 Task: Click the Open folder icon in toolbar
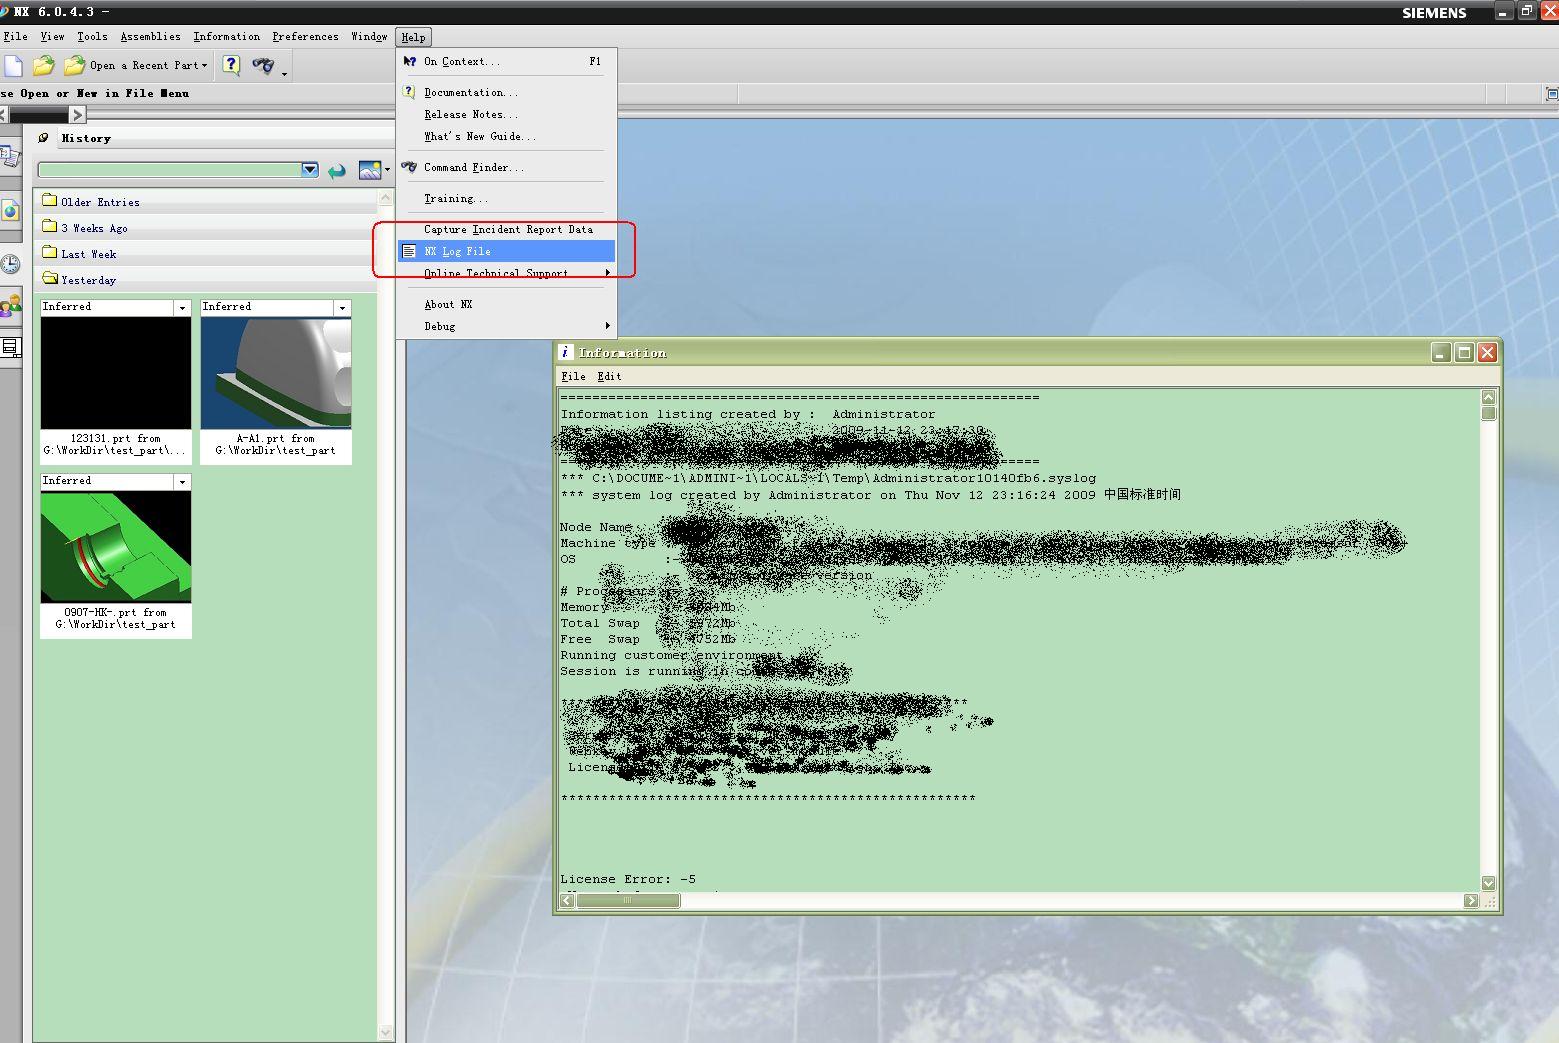coord(43,66)
